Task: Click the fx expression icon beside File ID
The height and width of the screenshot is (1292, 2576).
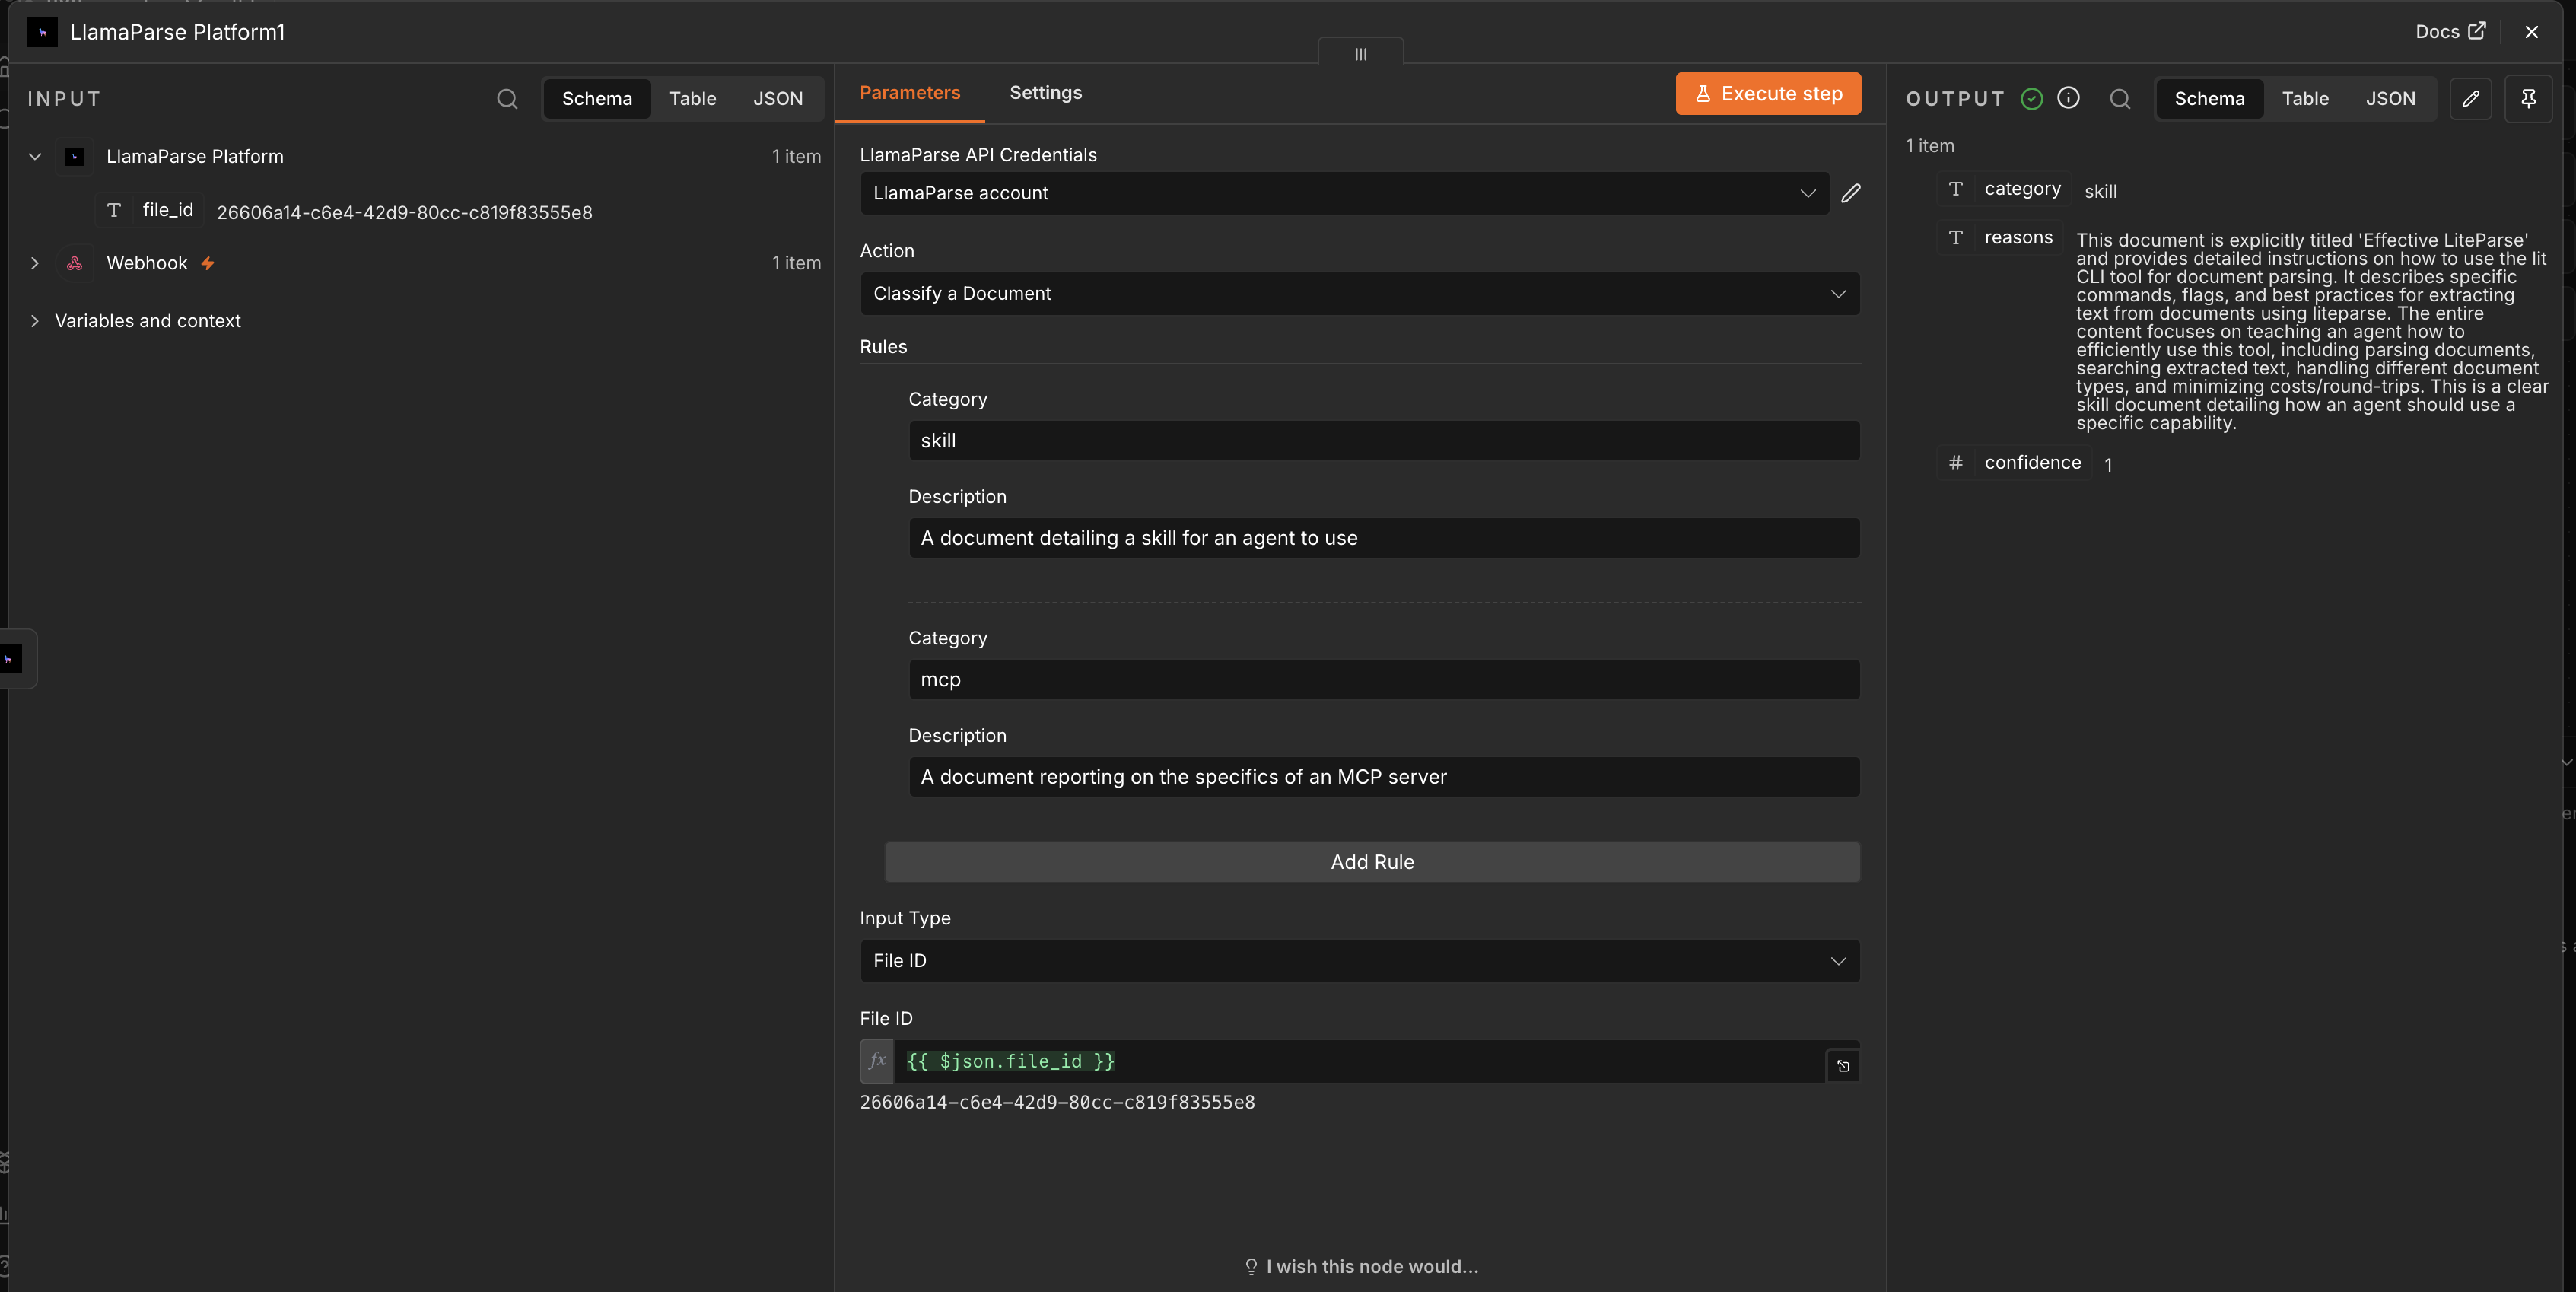Action: 877,1061
